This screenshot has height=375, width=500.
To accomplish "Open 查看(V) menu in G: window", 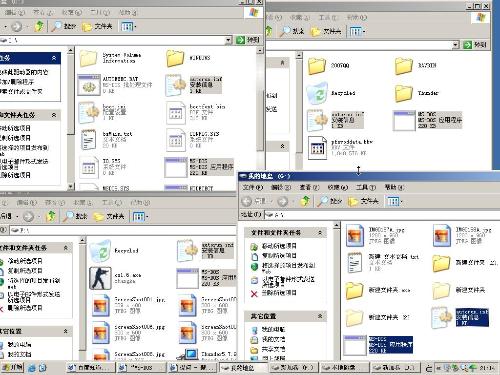I will (309, 187).
